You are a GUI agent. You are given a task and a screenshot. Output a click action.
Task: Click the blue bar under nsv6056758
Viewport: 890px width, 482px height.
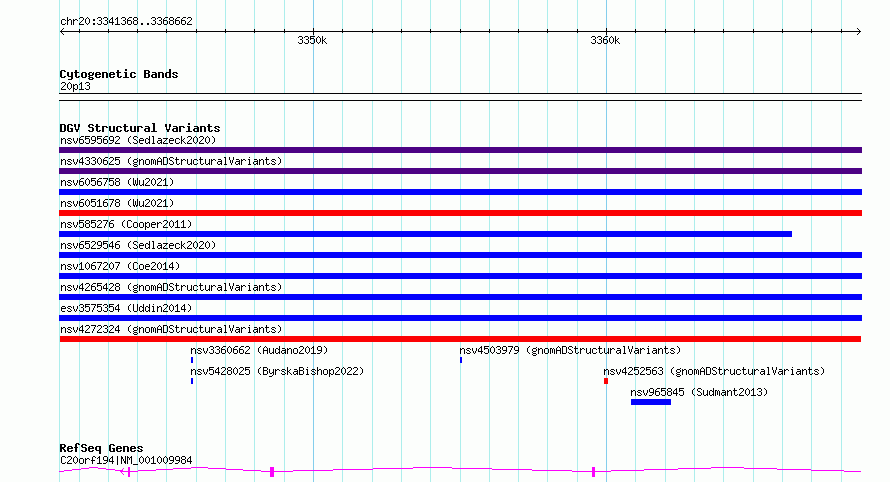[460, 192]
